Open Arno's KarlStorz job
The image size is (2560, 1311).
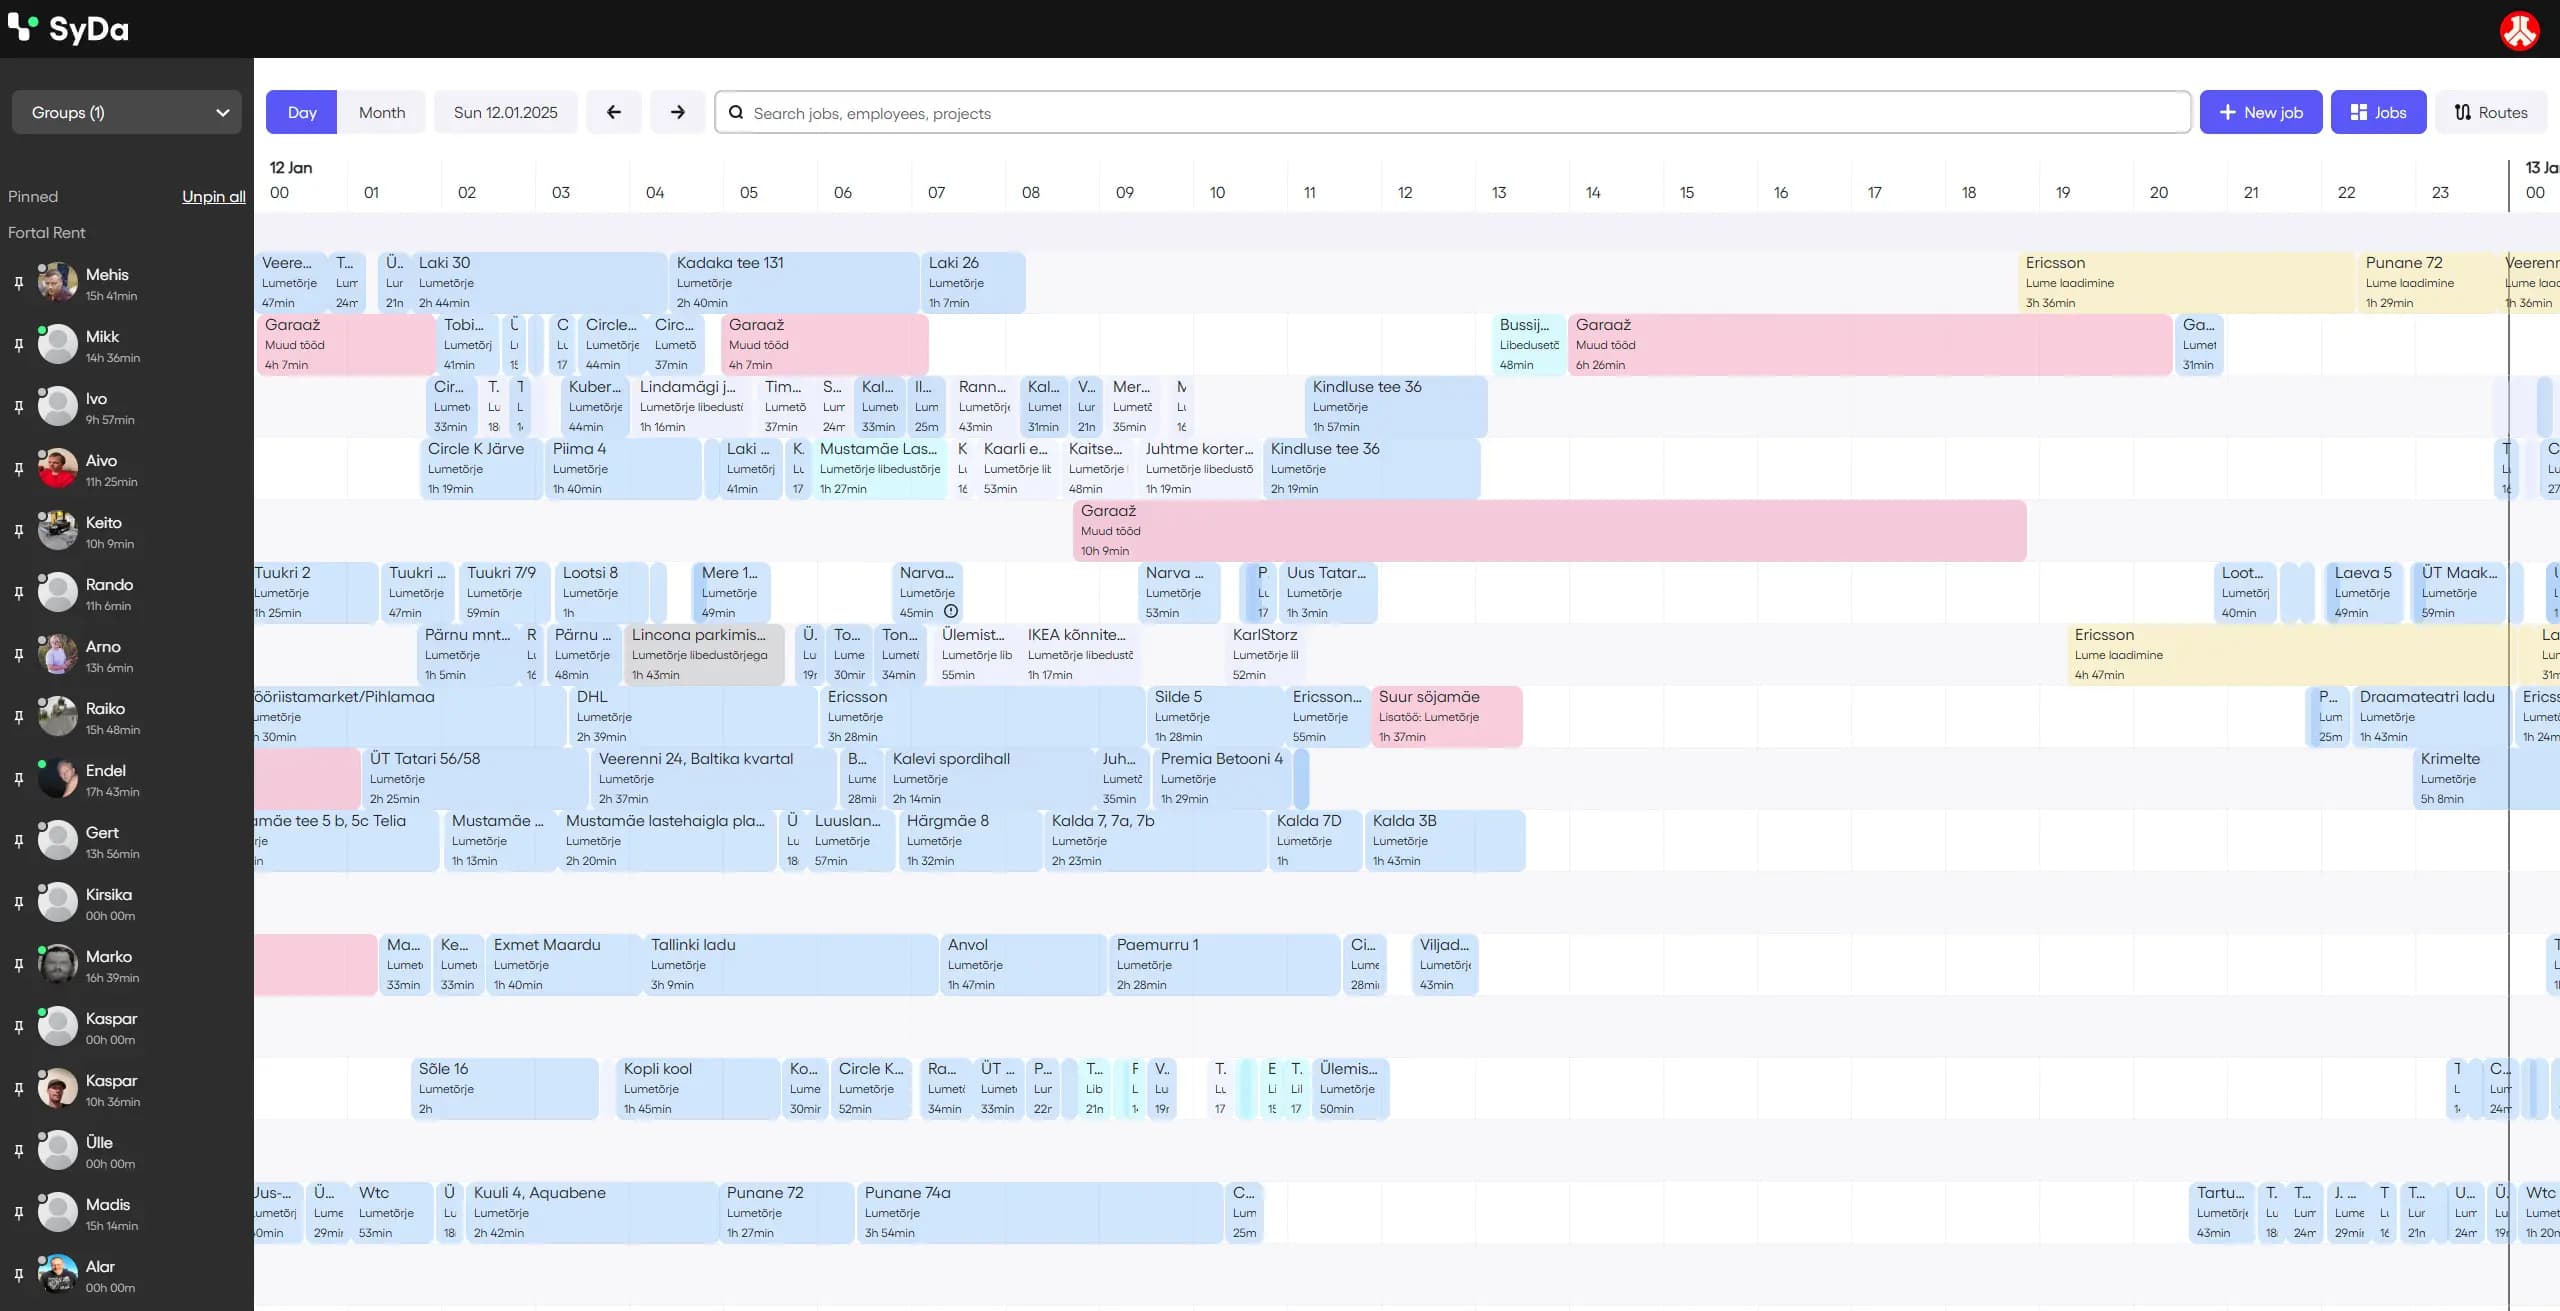point(1266,655)
